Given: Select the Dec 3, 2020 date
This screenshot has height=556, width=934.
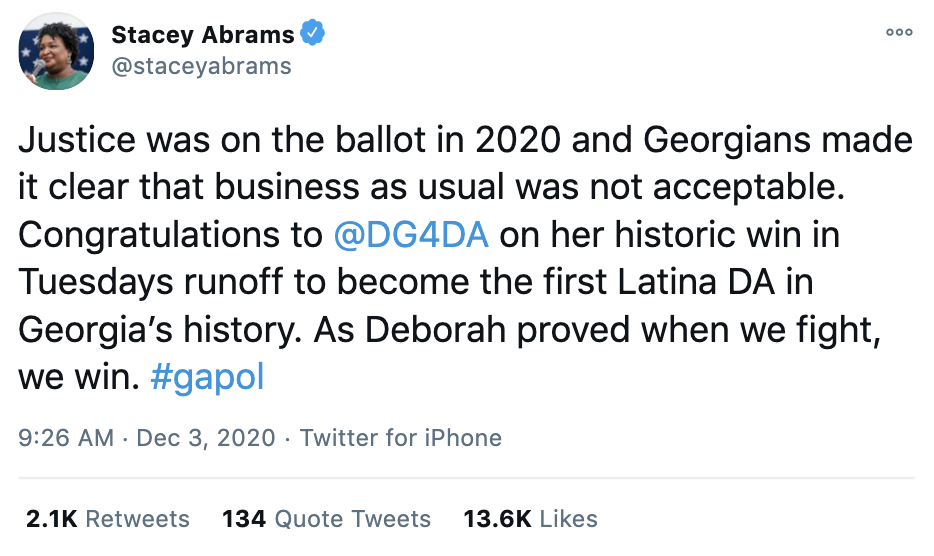Looking at the screenshot, I should [x=204, y=438].
